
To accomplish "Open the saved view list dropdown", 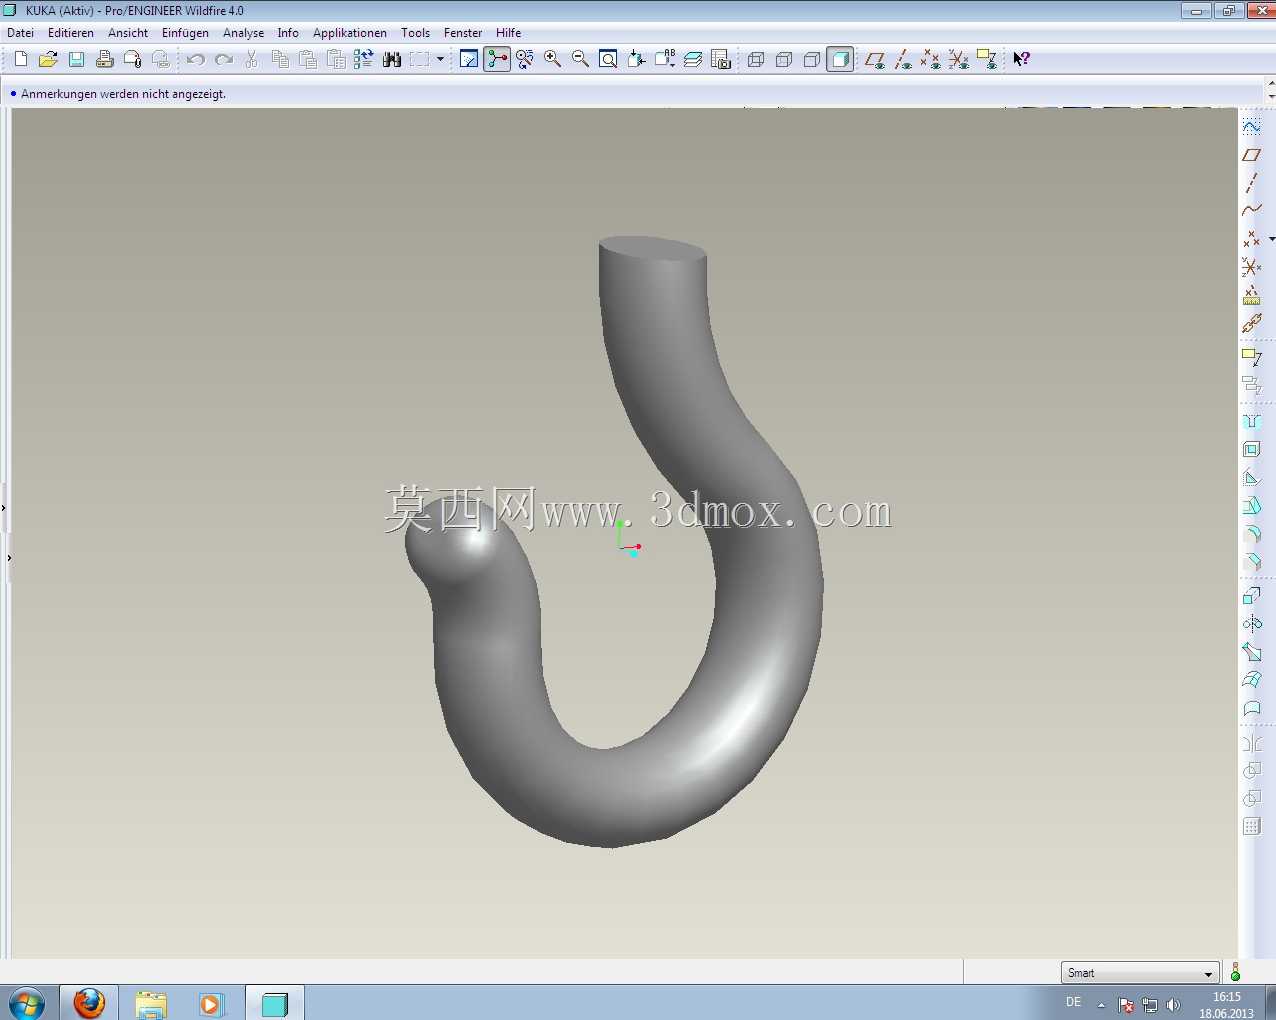I will 664,60.
